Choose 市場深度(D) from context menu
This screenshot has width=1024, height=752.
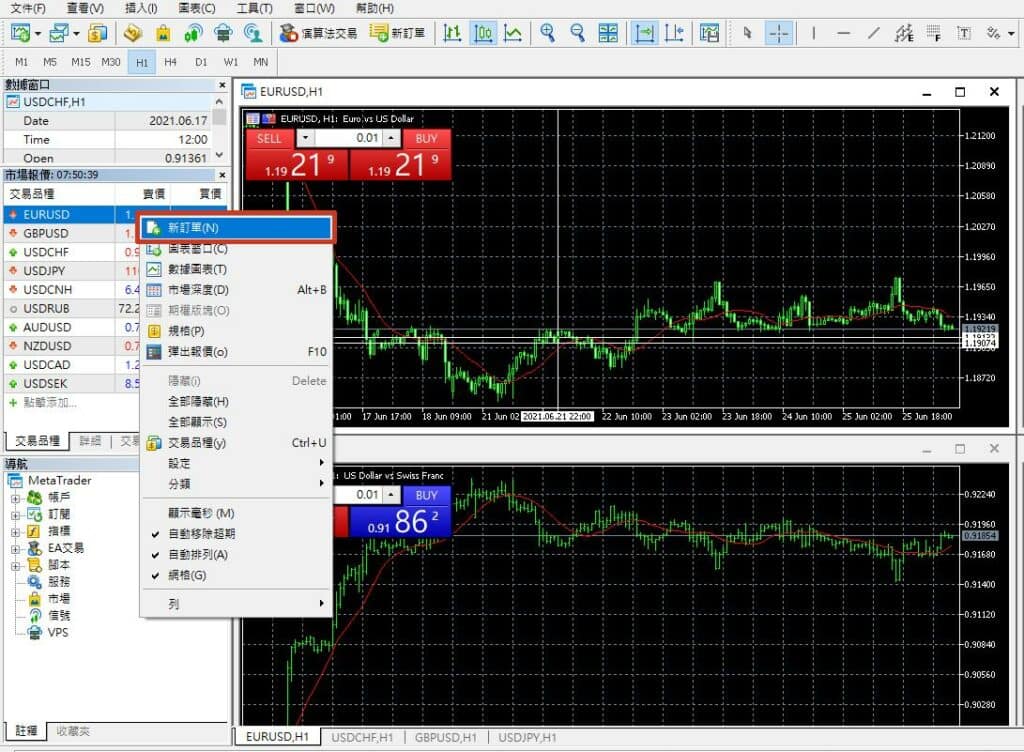point(236,290)
